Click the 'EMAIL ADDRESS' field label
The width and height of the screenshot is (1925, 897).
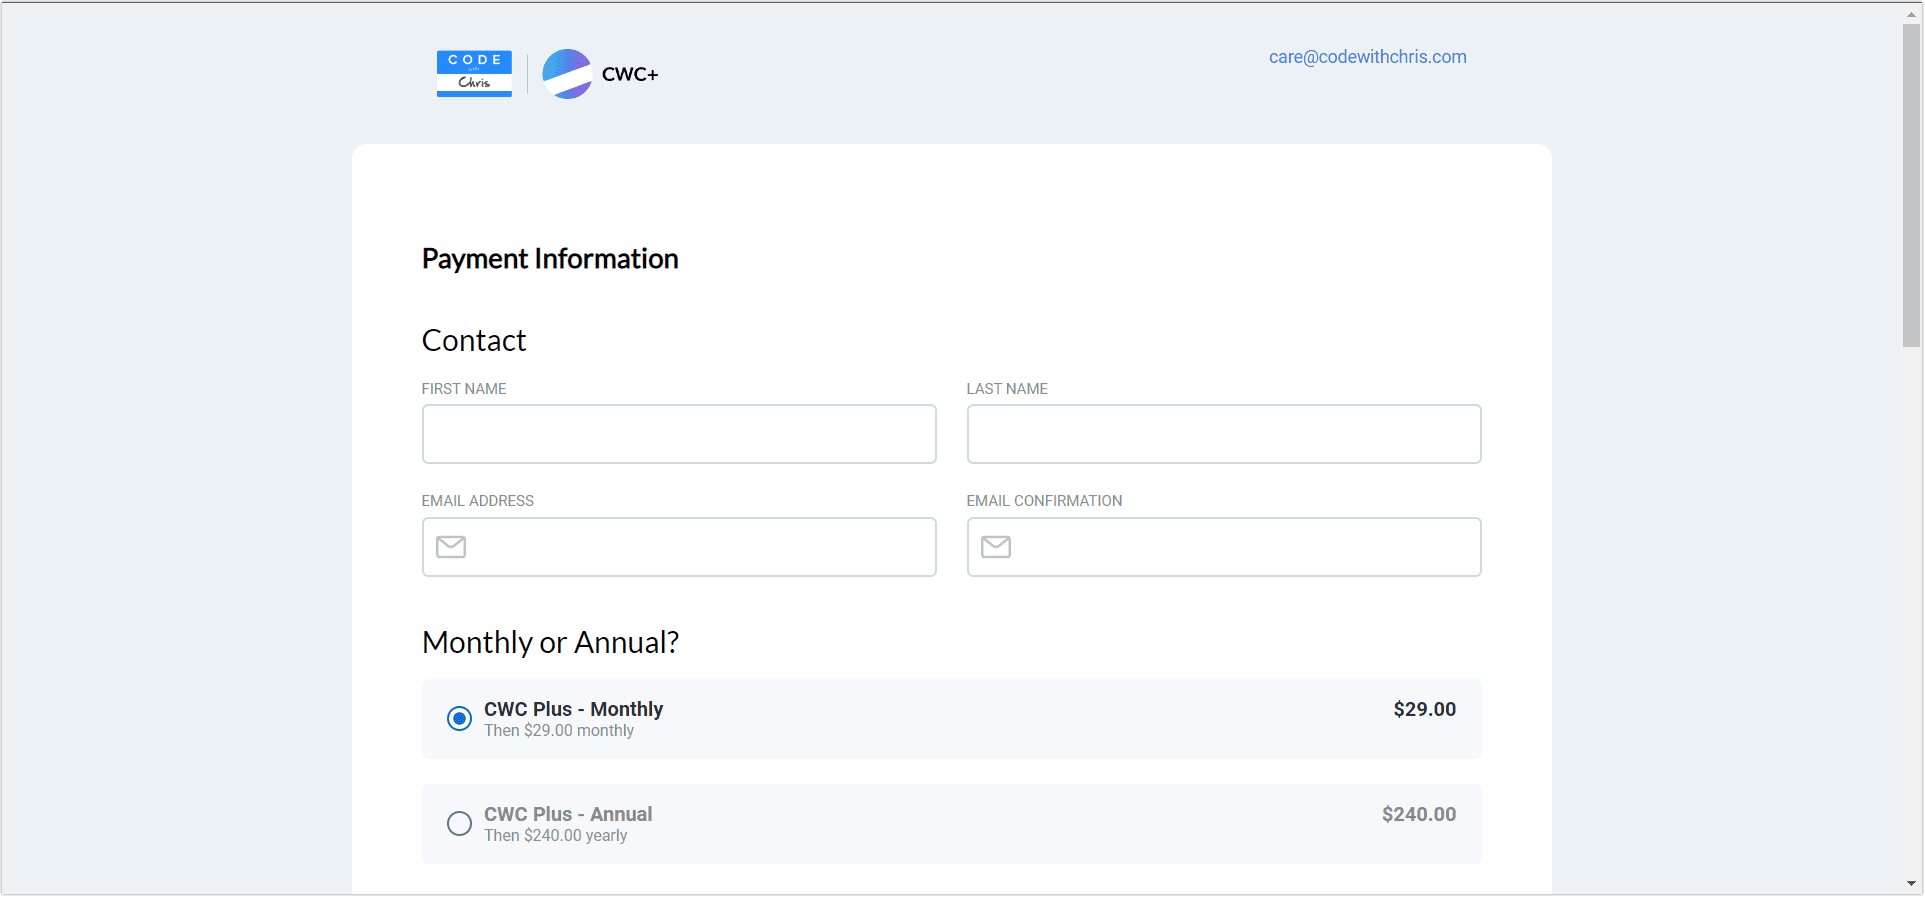(478, 501)
